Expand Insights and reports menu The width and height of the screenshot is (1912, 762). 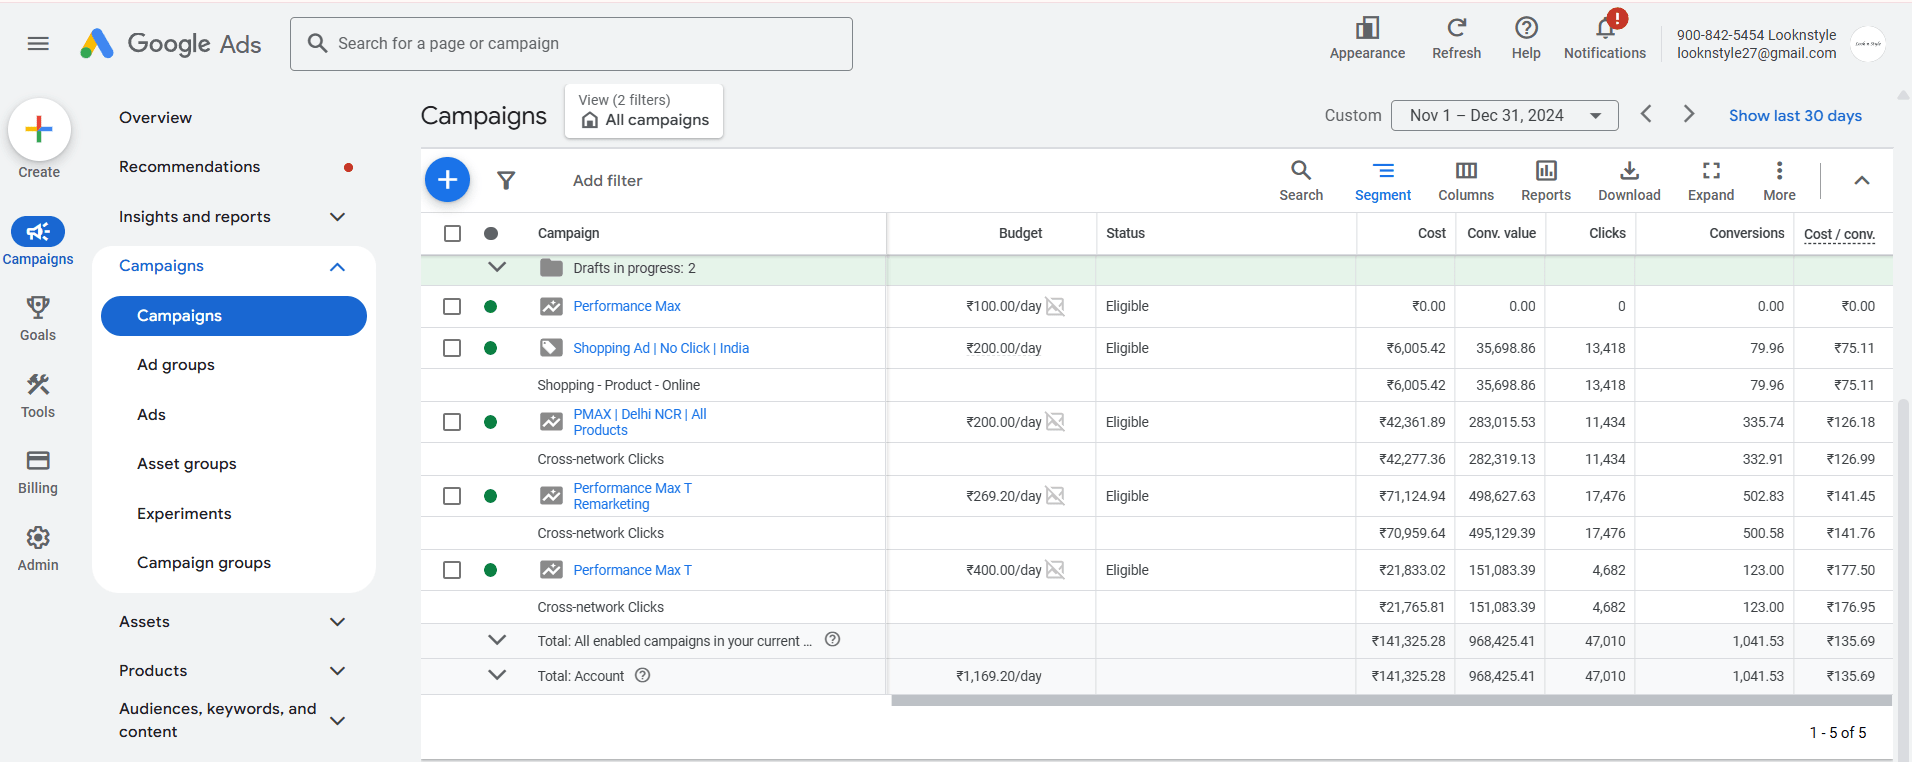[337, 217]
